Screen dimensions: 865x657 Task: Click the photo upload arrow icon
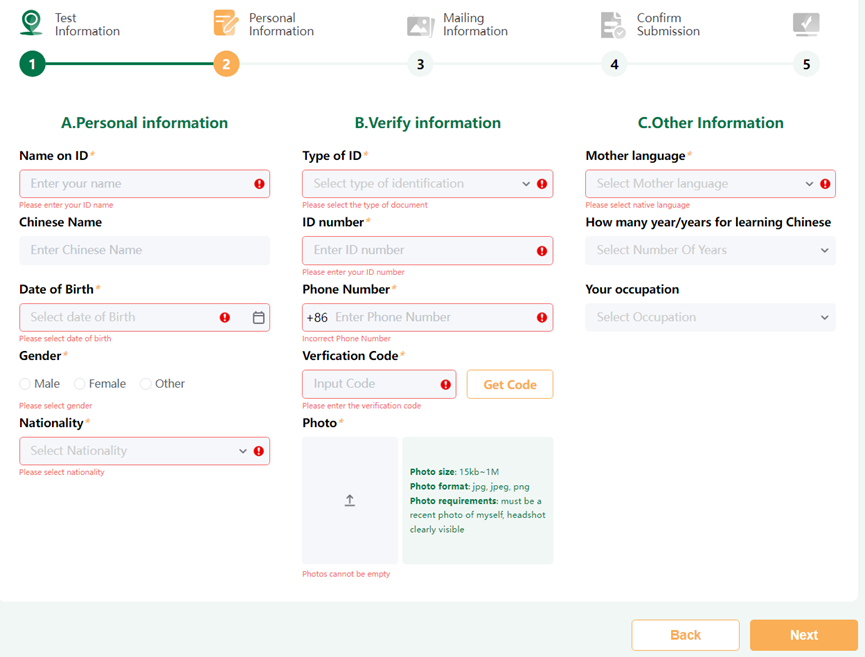350,500
